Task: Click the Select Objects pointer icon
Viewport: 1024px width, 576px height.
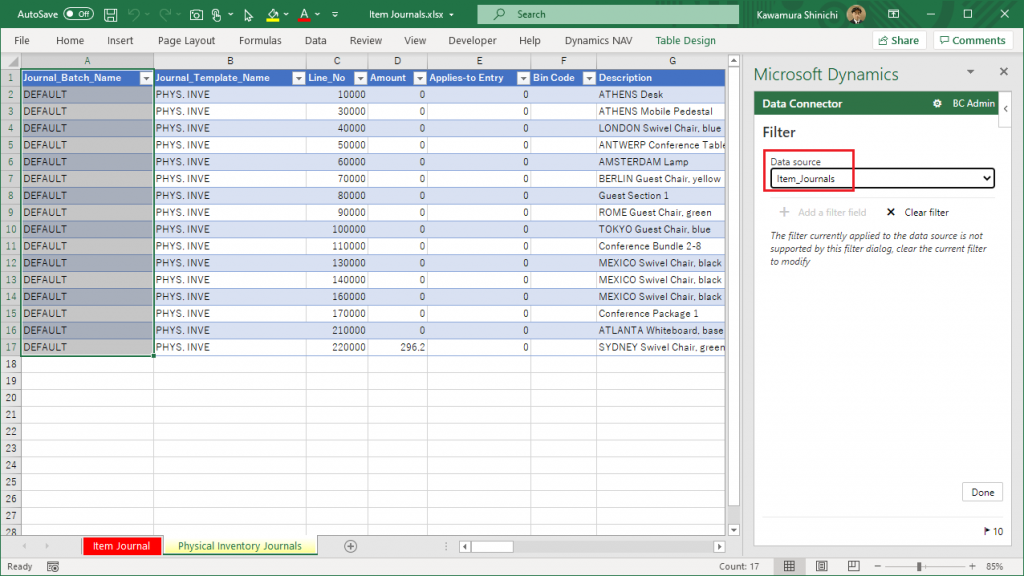Action: point(248,14)
